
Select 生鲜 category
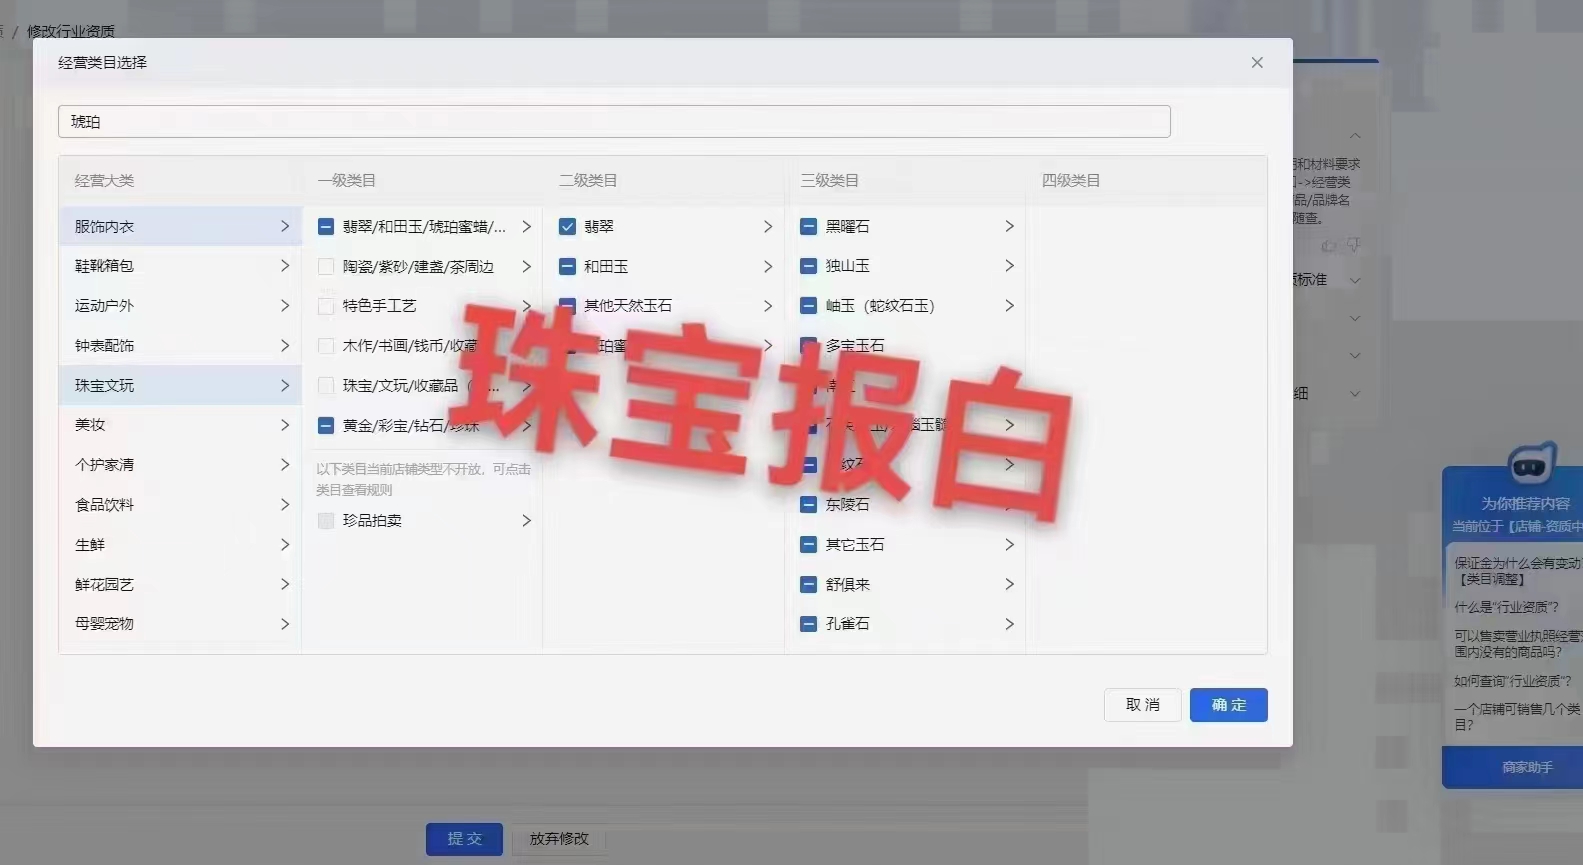[180, 545]
